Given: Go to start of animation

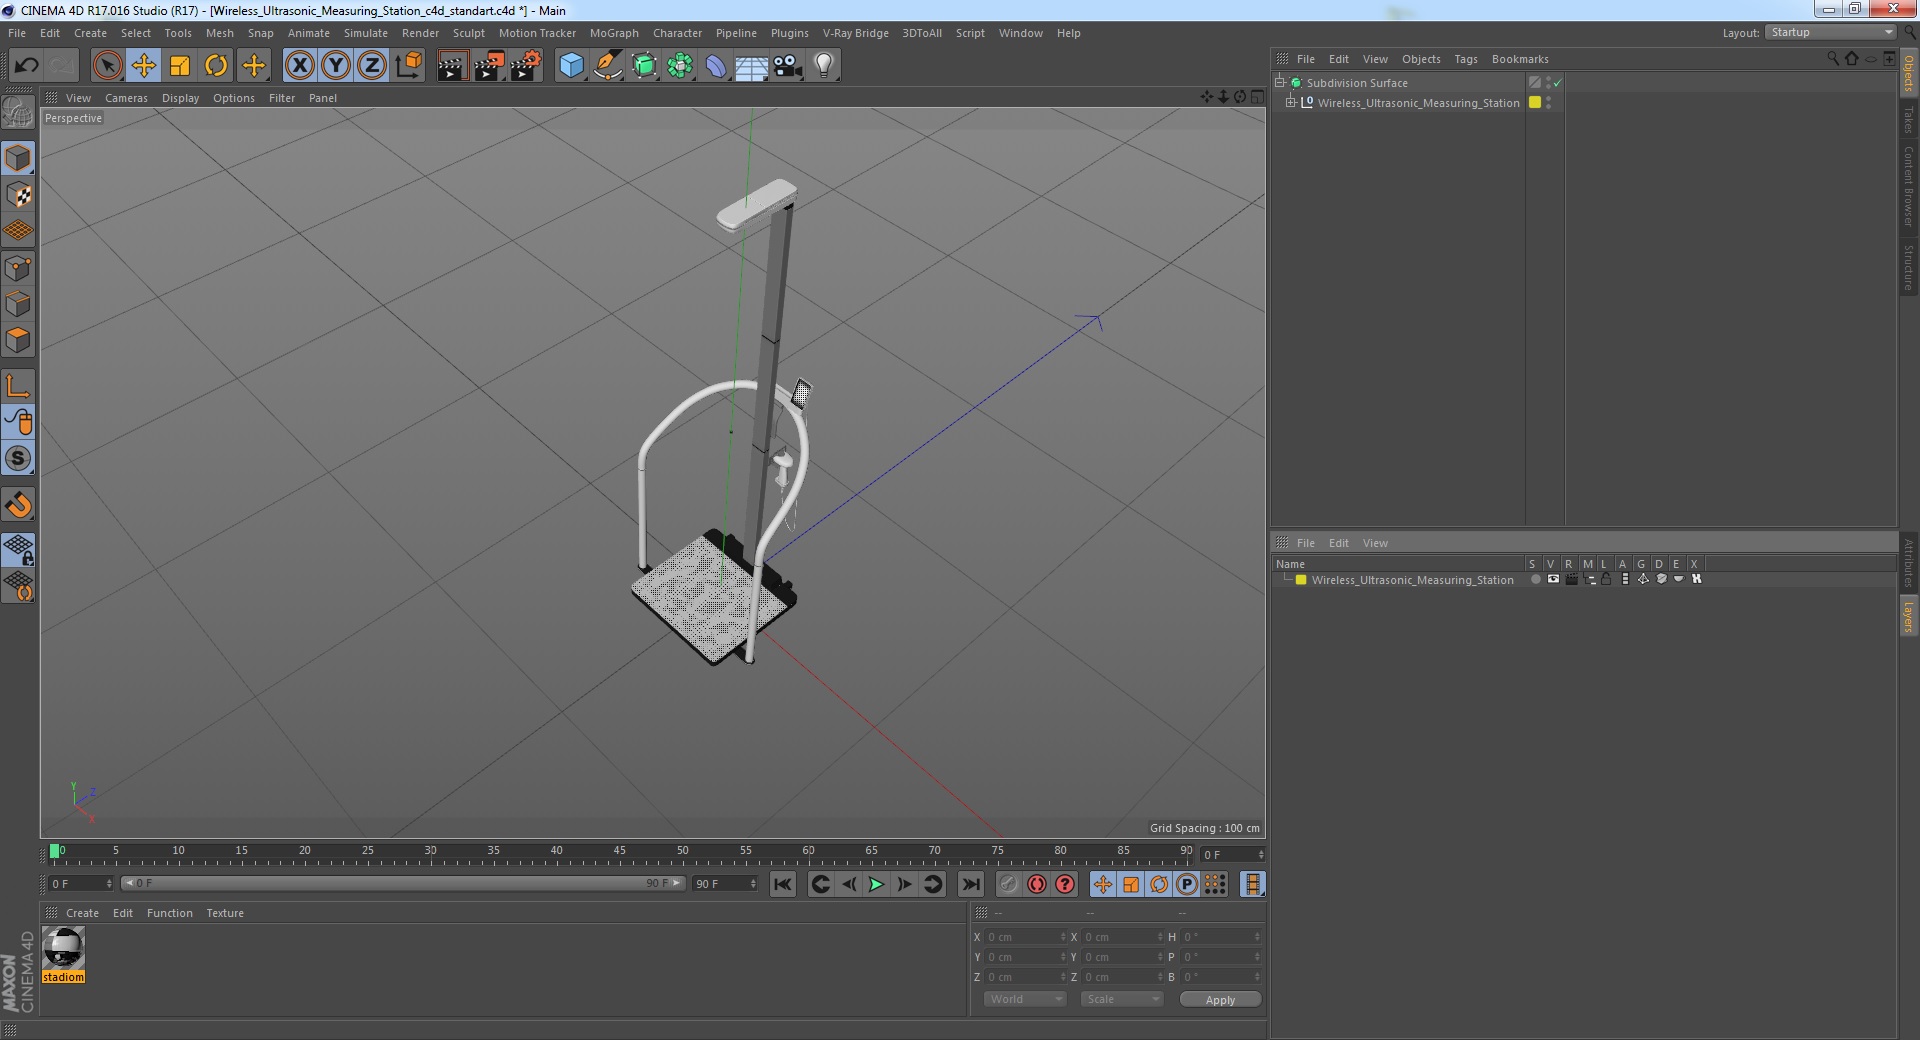Looking at the screenshot, I should (x=783, y=884).
